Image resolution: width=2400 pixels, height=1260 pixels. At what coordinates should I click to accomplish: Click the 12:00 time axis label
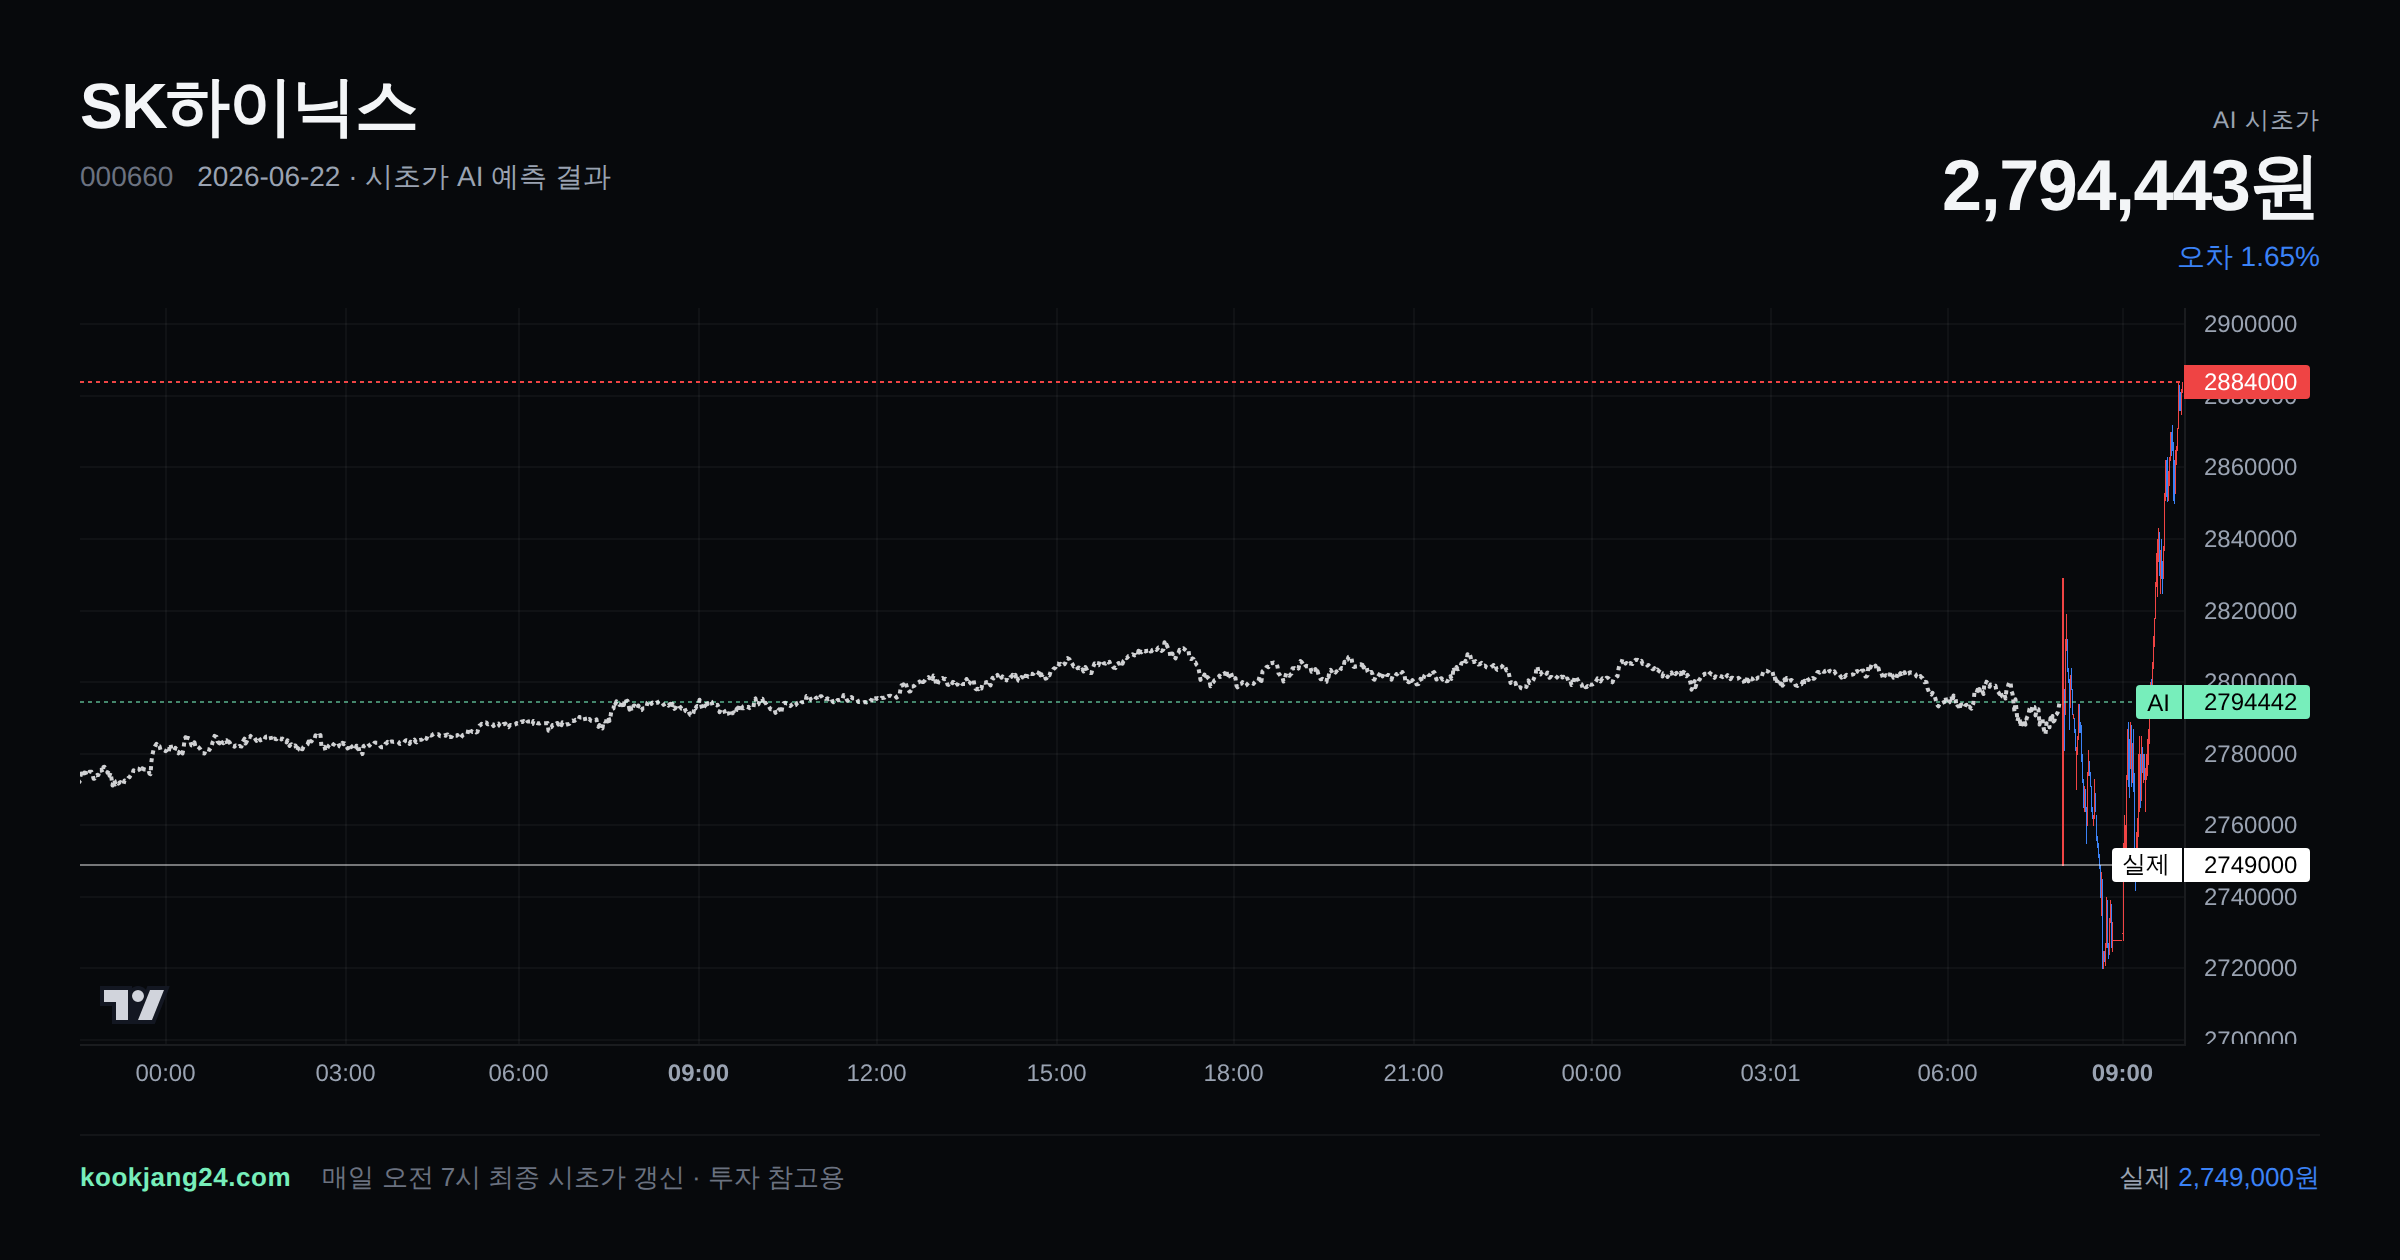tap(876, 1073)
